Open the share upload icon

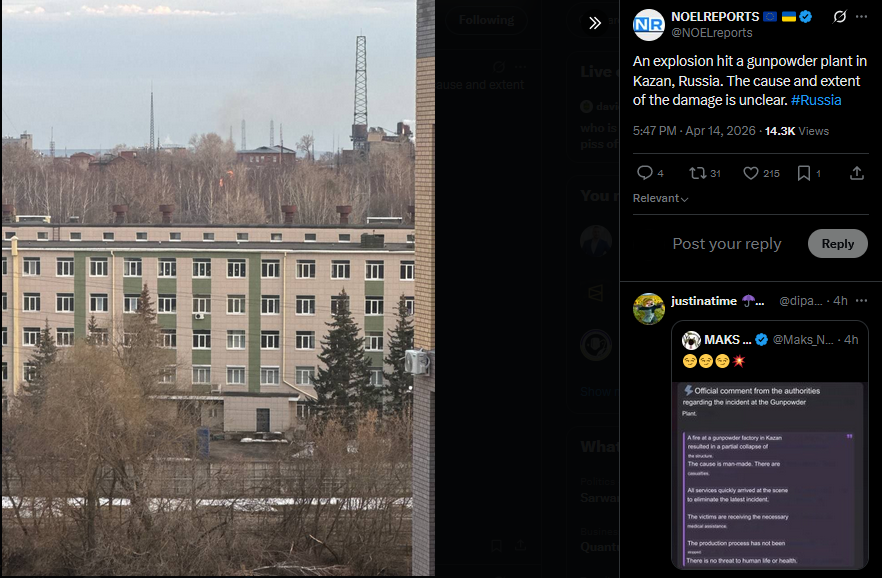coord(857,173)
